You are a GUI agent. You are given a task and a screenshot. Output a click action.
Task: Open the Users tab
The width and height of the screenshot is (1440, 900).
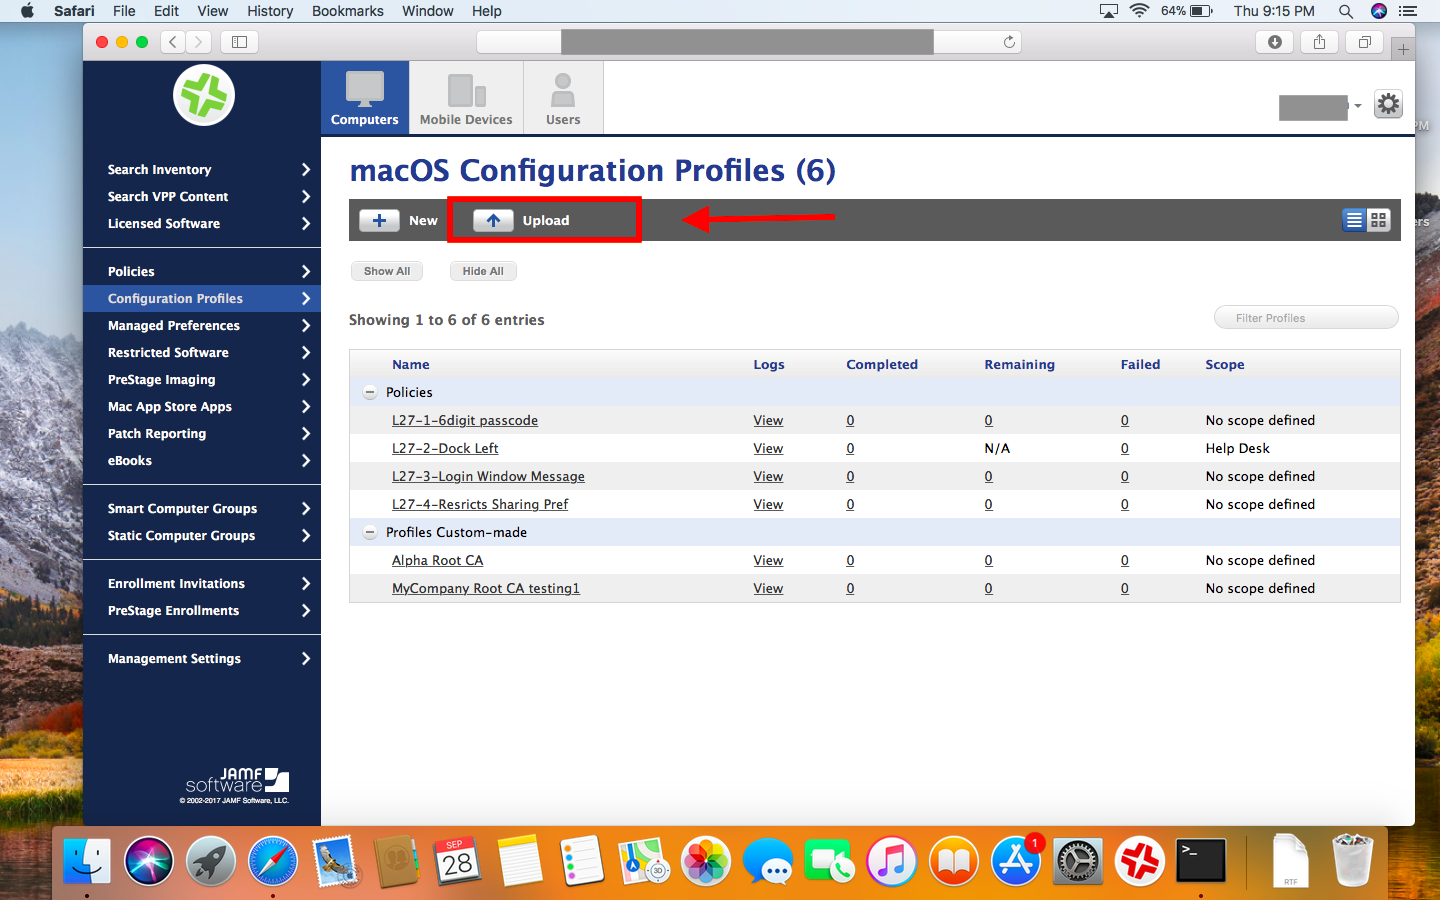(x=563, y=97)
